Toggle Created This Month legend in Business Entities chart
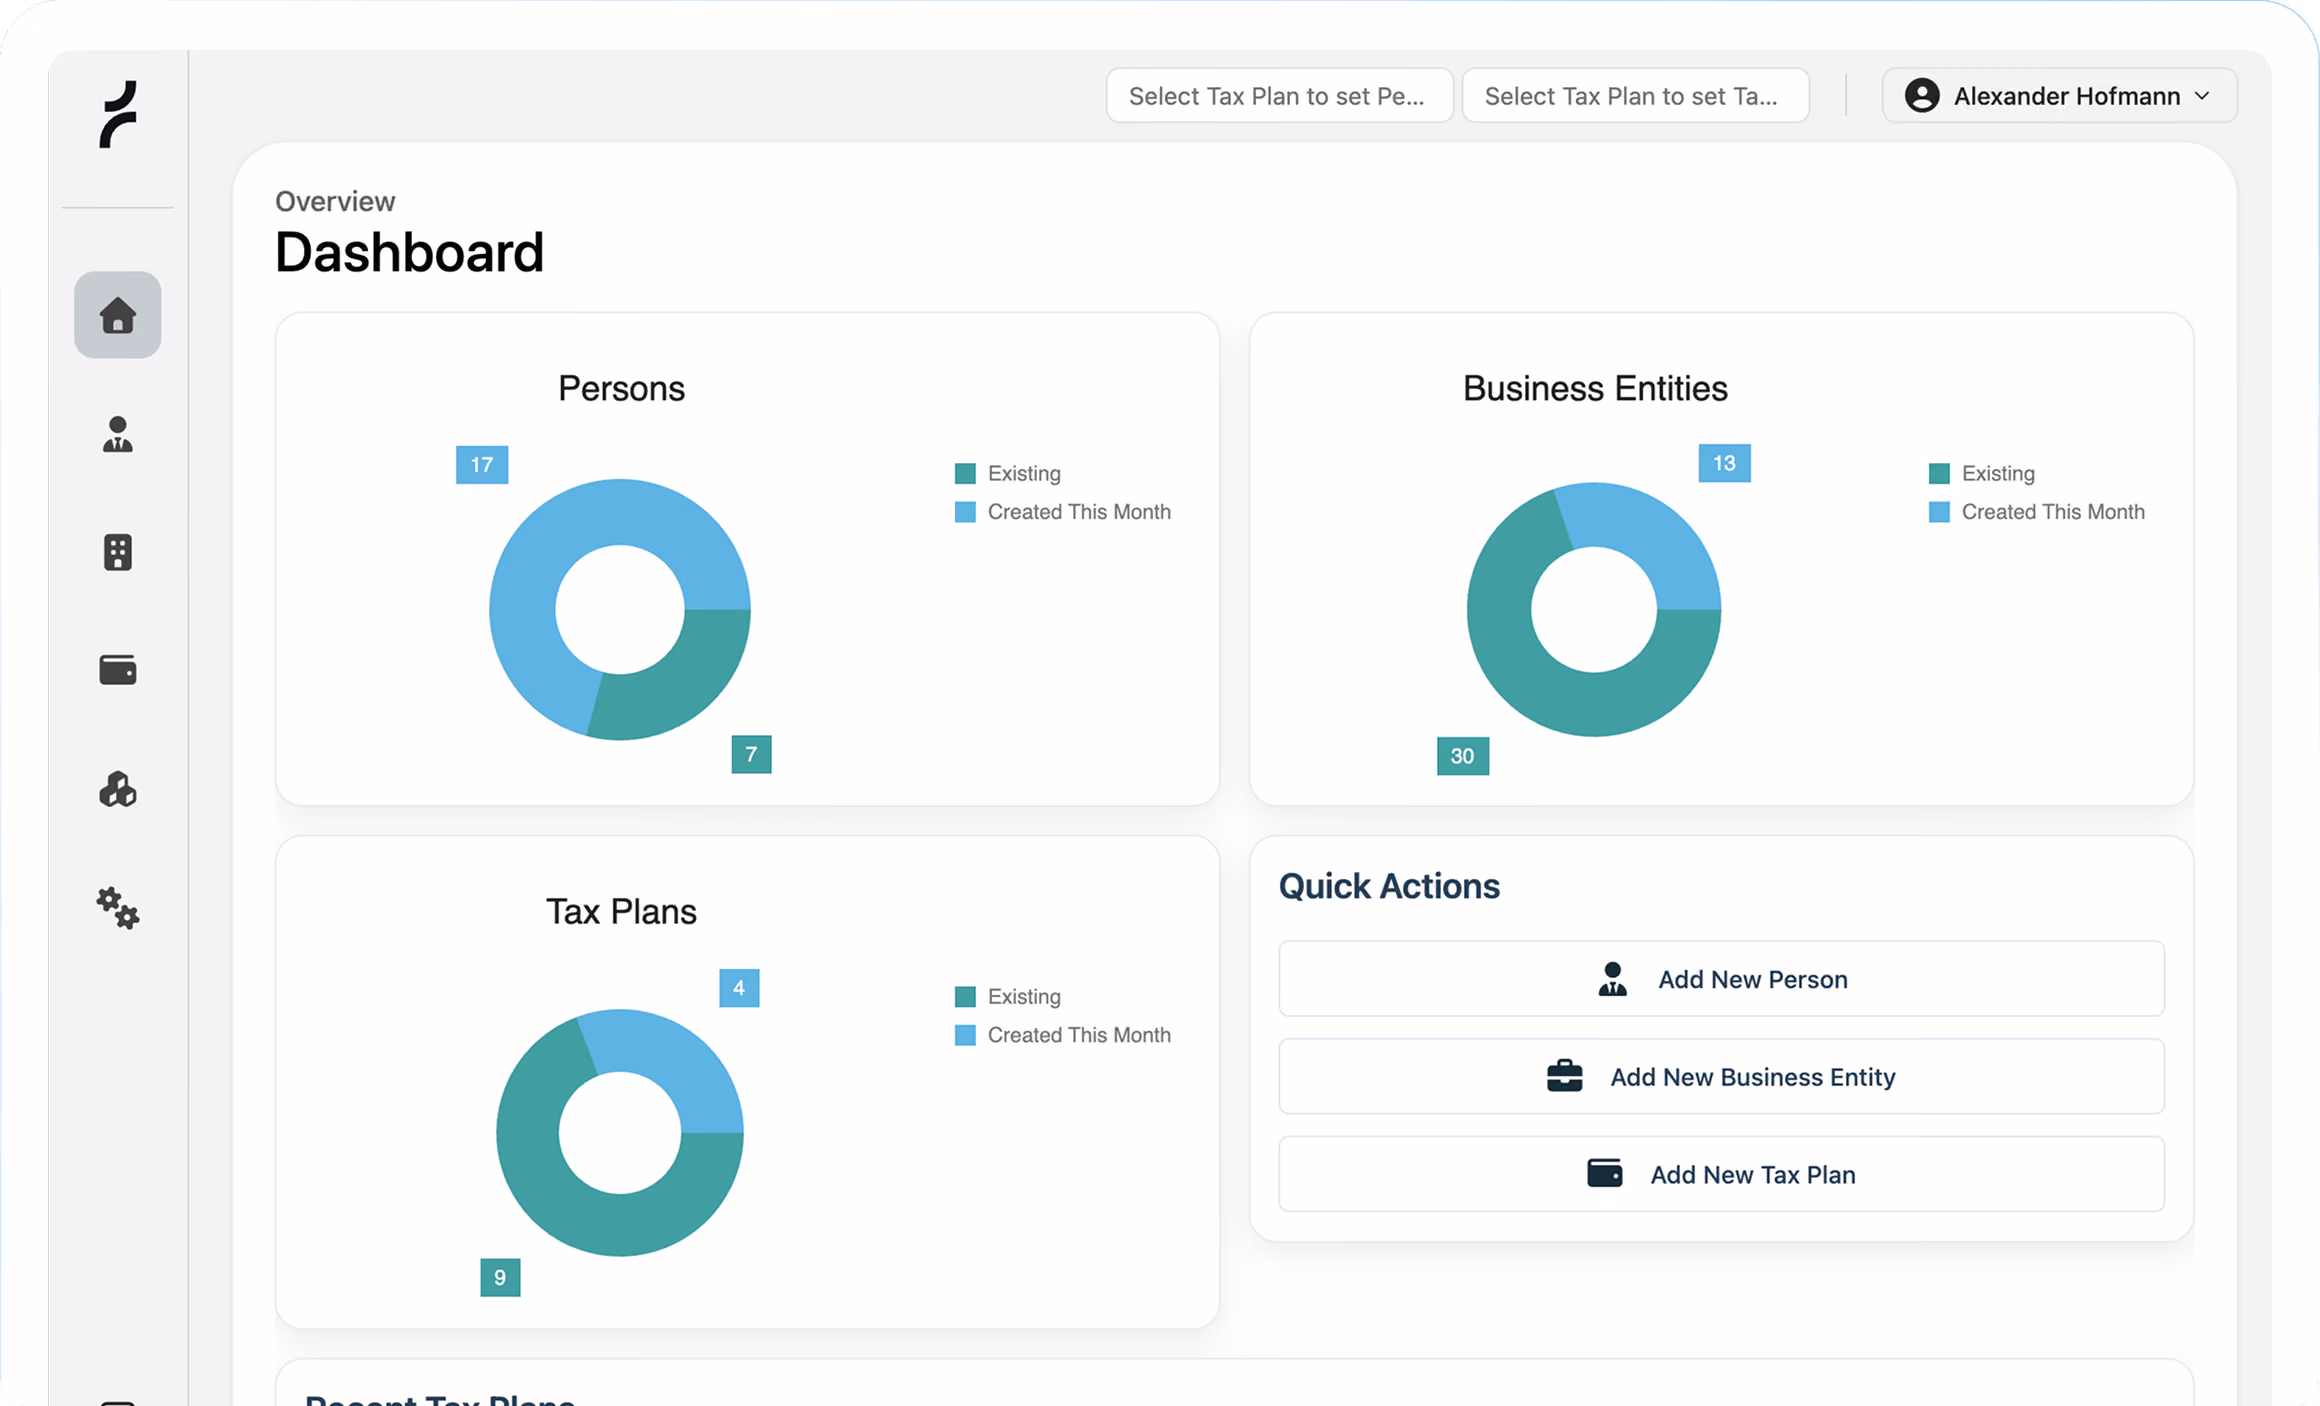 click(x=2037, y=512)
